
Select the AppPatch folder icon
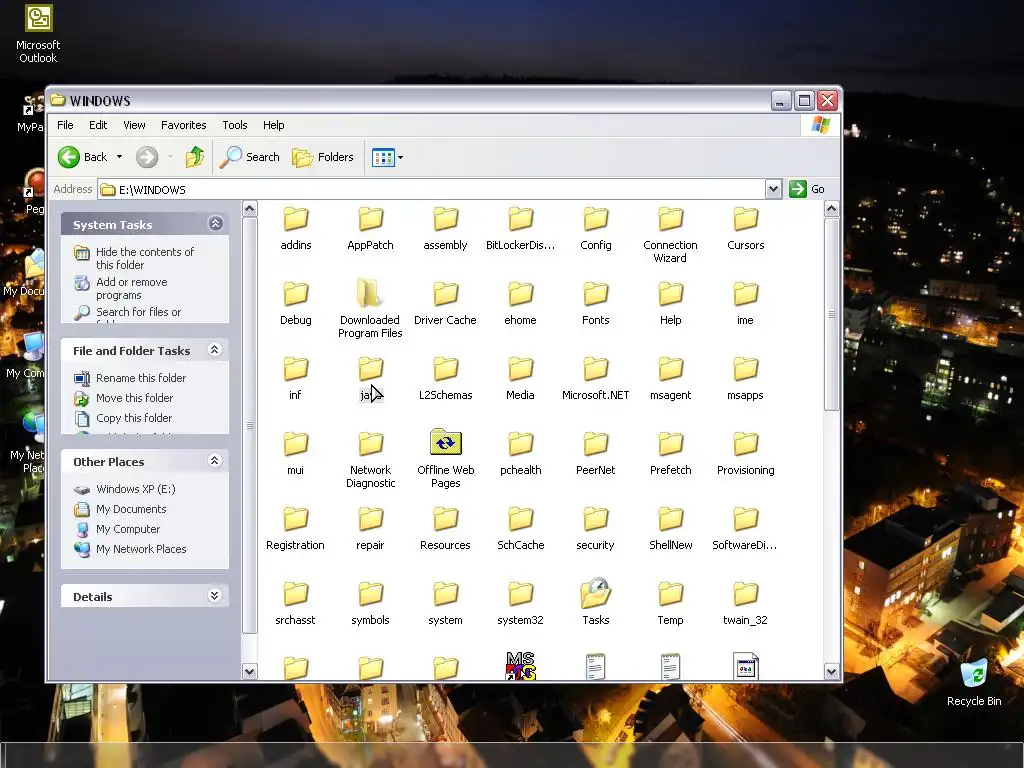(x=370, y=219)
